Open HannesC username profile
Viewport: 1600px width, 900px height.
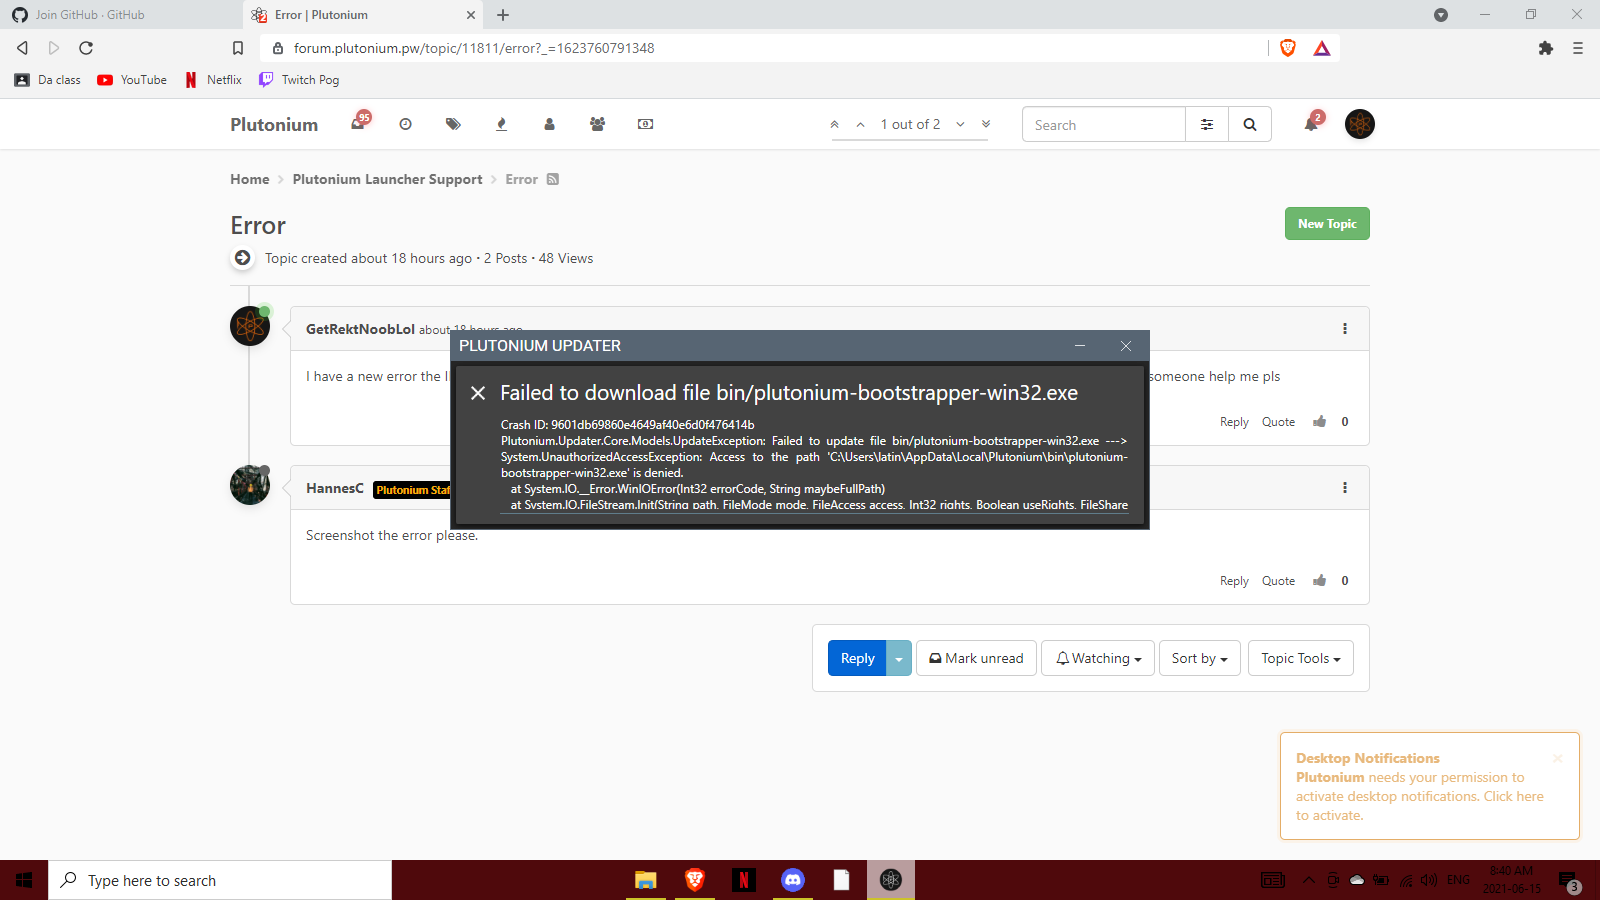pos(335,488)
